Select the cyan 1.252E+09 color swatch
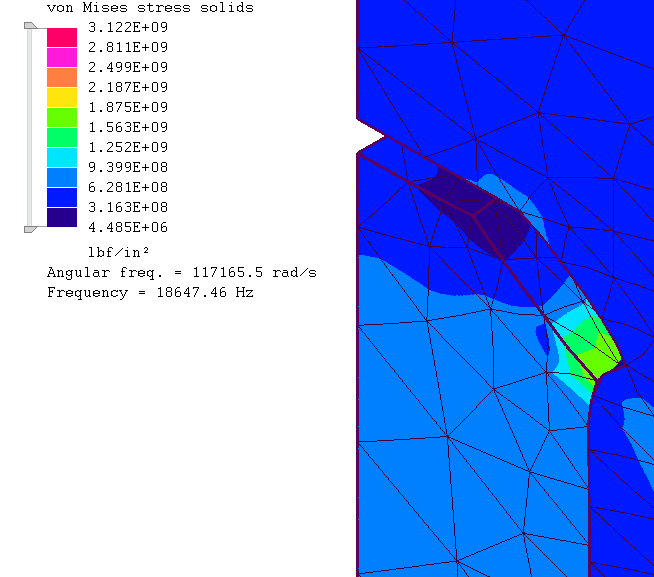The height and width of the screenshot is (577, 654). pos(62,157)
